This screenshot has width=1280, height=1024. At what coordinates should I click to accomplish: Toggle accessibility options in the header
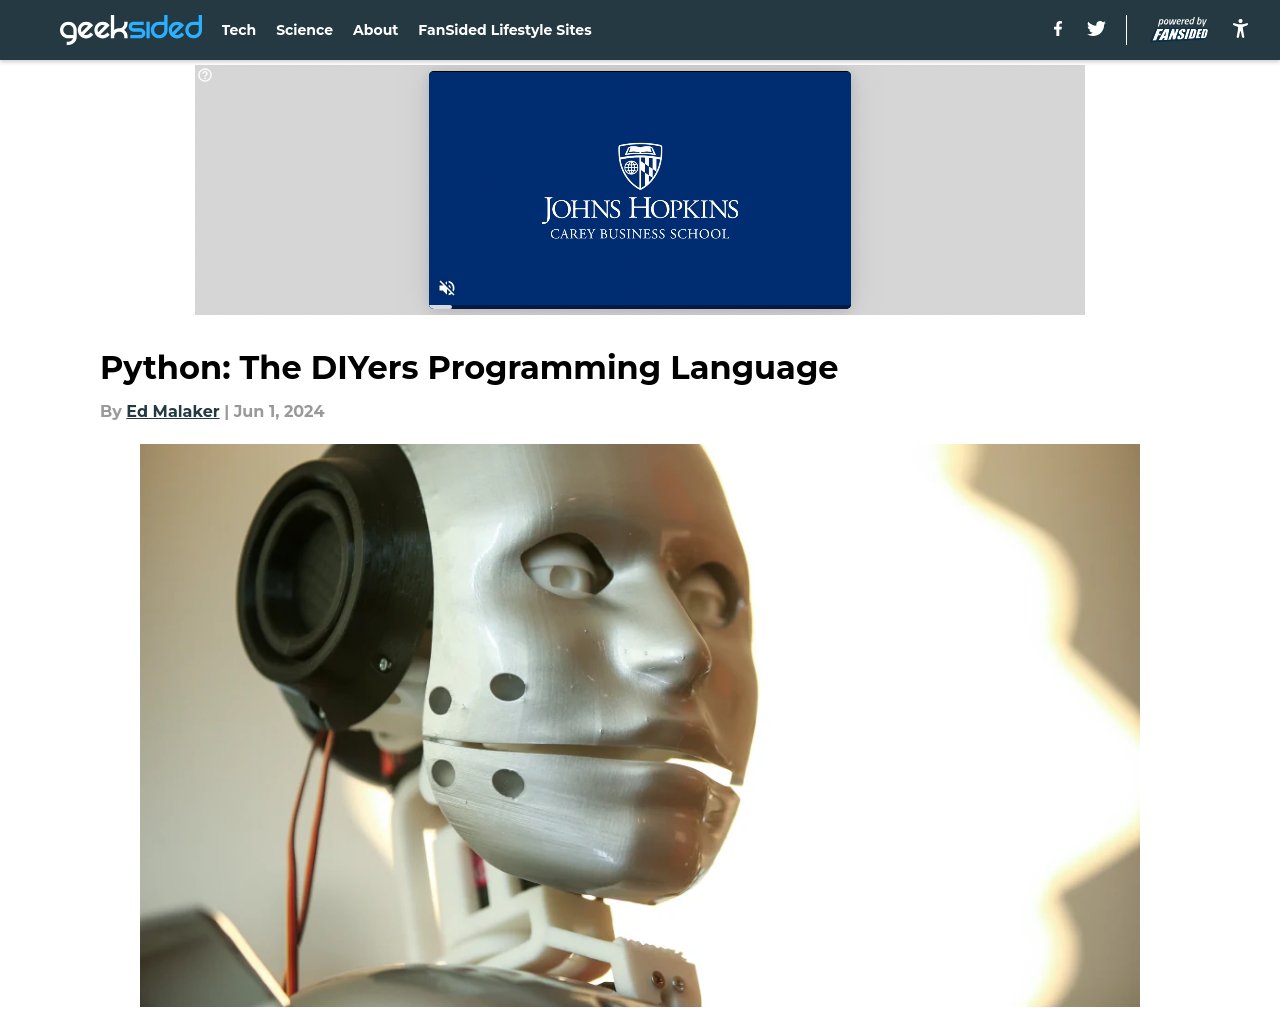[1239, 29]
